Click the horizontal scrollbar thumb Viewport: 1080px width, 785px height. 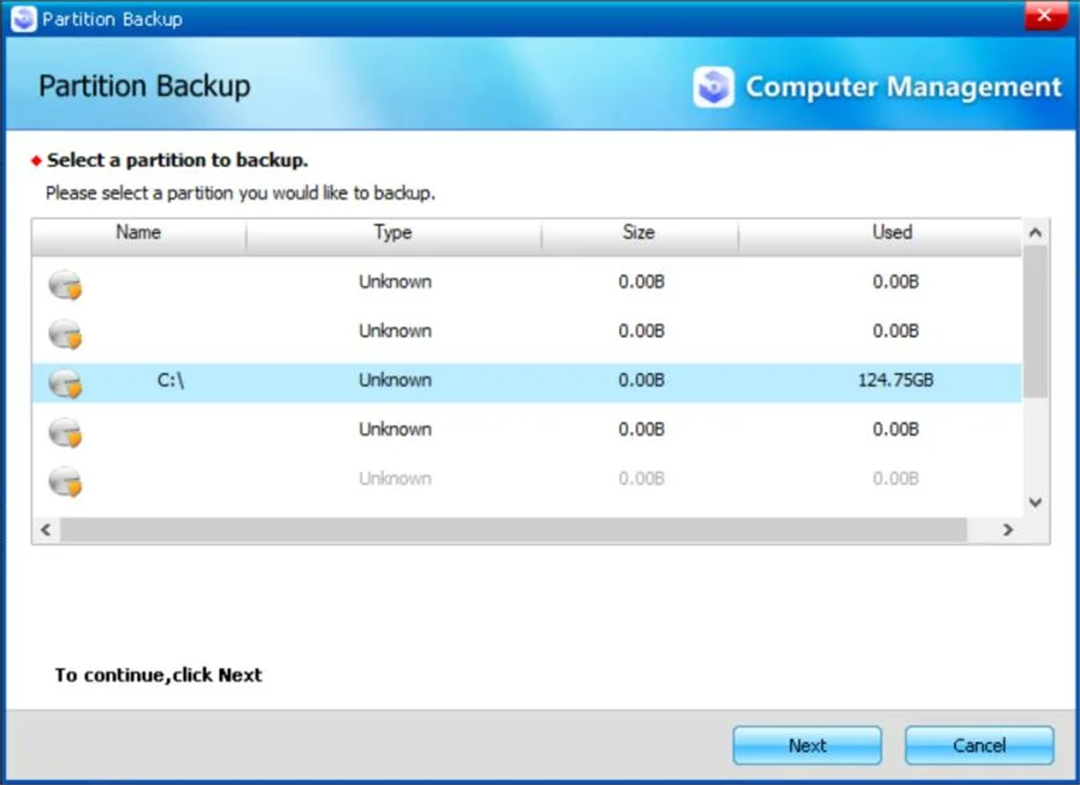[x=514, y=529]
